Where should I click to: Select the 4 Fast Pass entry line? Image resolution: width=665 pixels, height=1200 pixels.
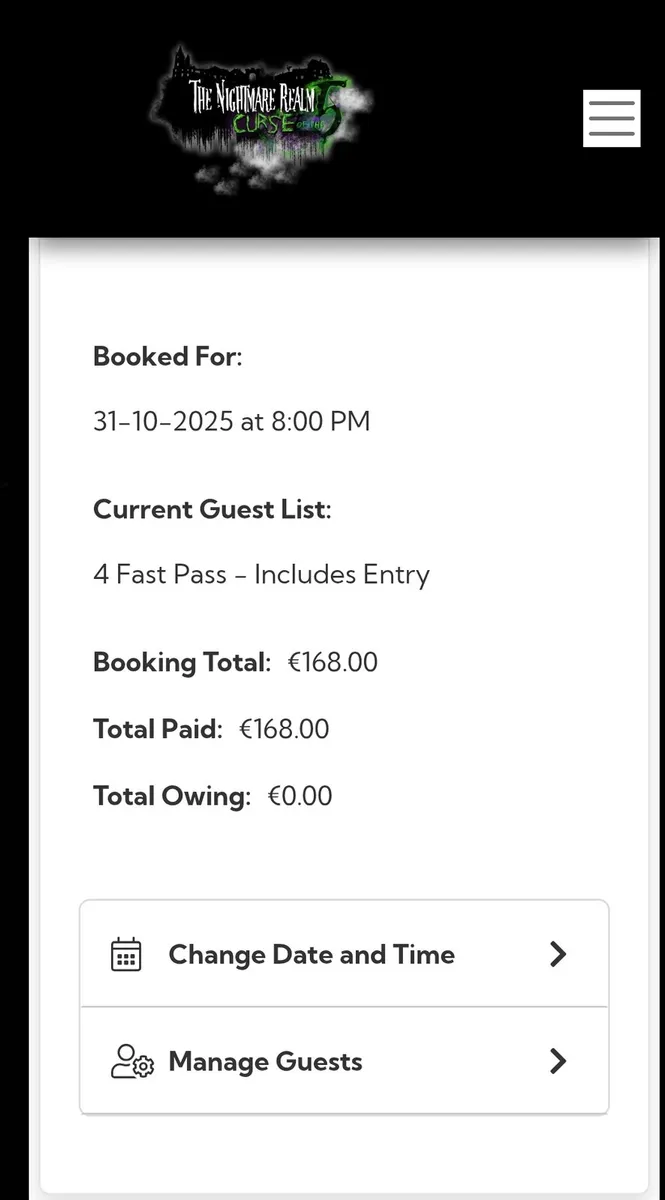click(x=261, y=575)
